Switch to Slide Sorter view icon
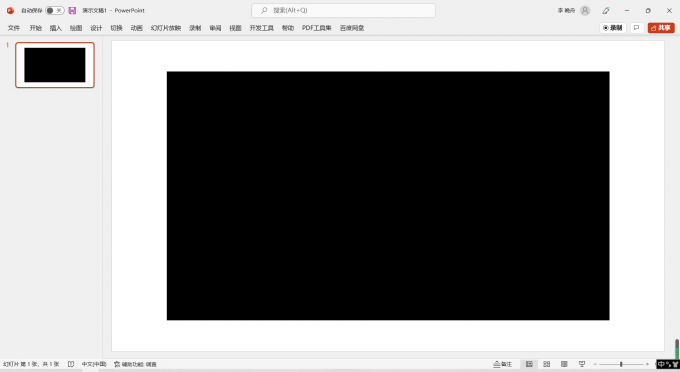 point(546,364)
